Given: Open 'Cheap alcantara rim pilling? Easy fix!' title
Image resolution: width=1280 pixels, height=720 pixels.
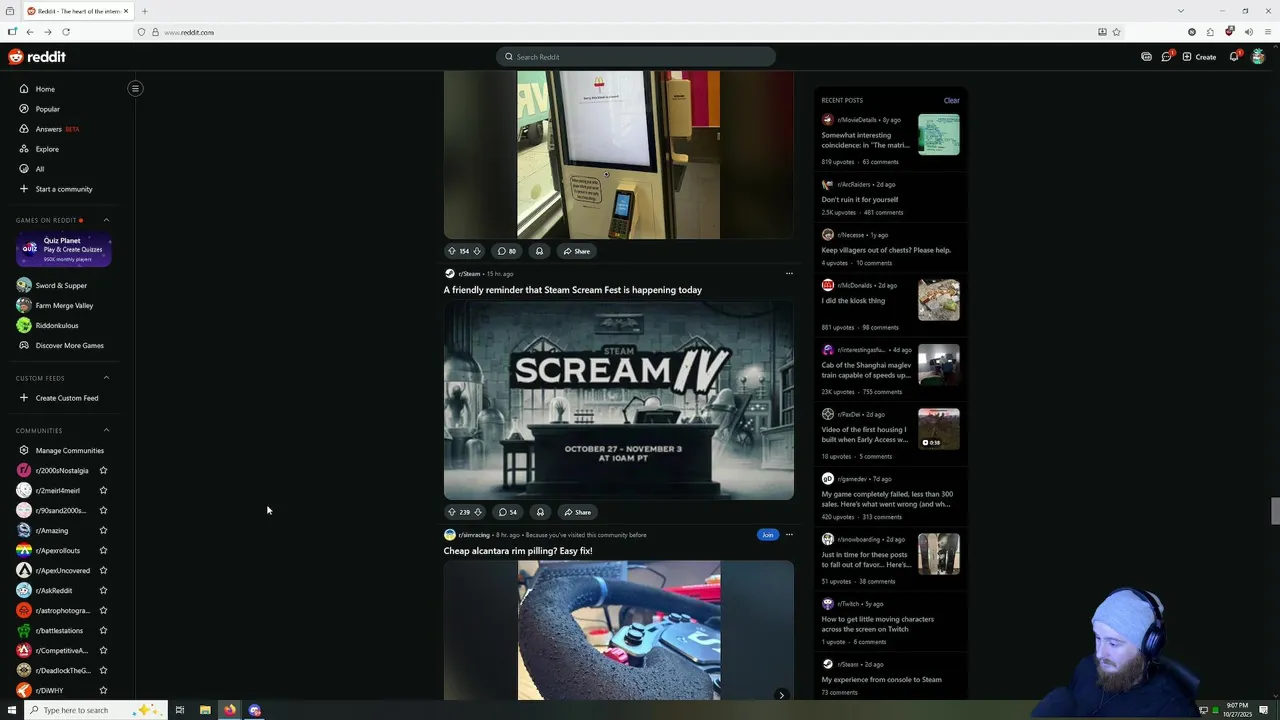Looking at the screenshot, I should point(518,551).
